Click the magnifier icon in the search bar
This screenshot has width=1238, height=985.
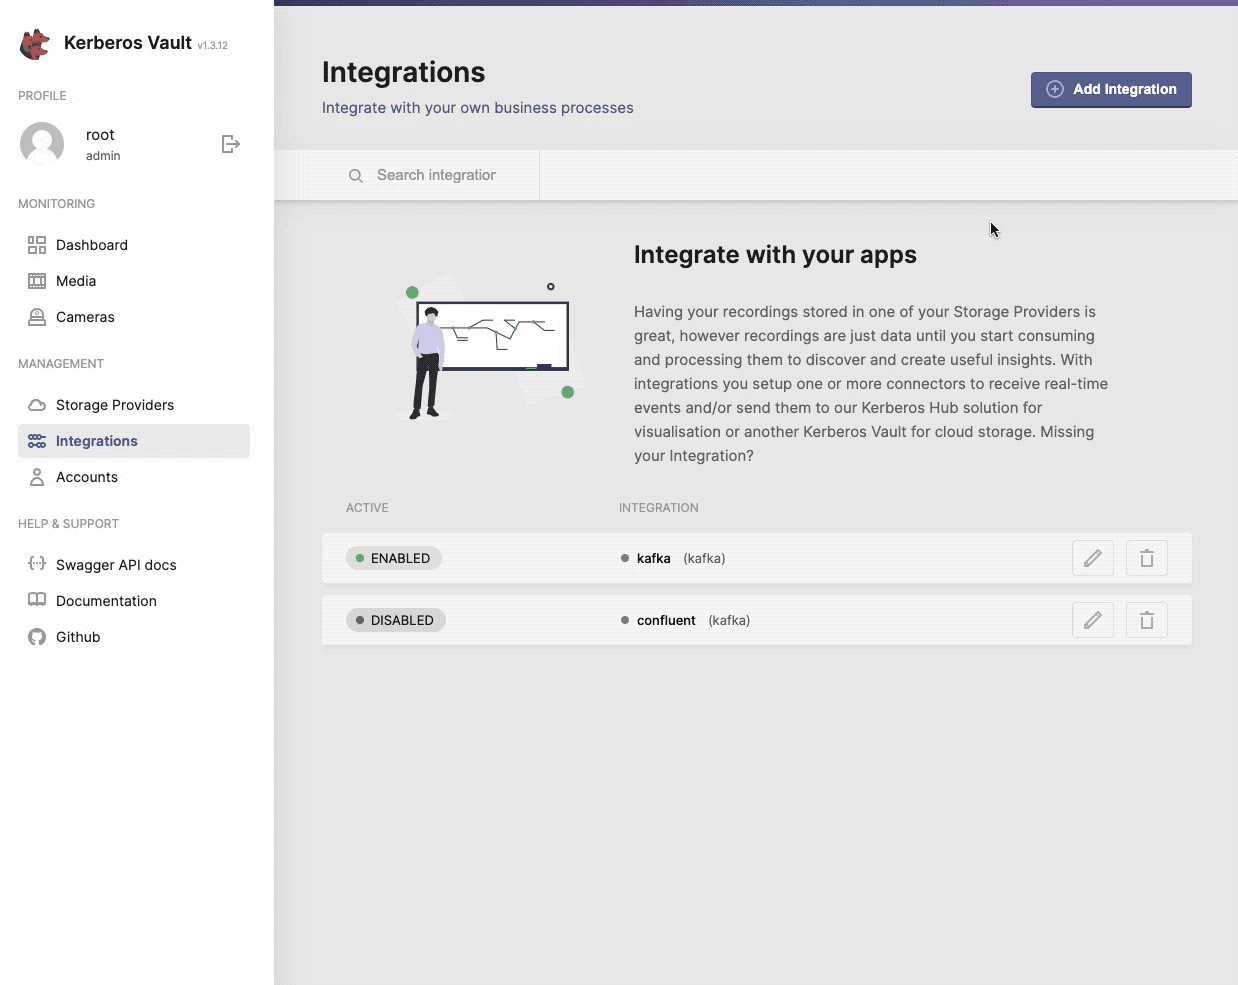356,175
